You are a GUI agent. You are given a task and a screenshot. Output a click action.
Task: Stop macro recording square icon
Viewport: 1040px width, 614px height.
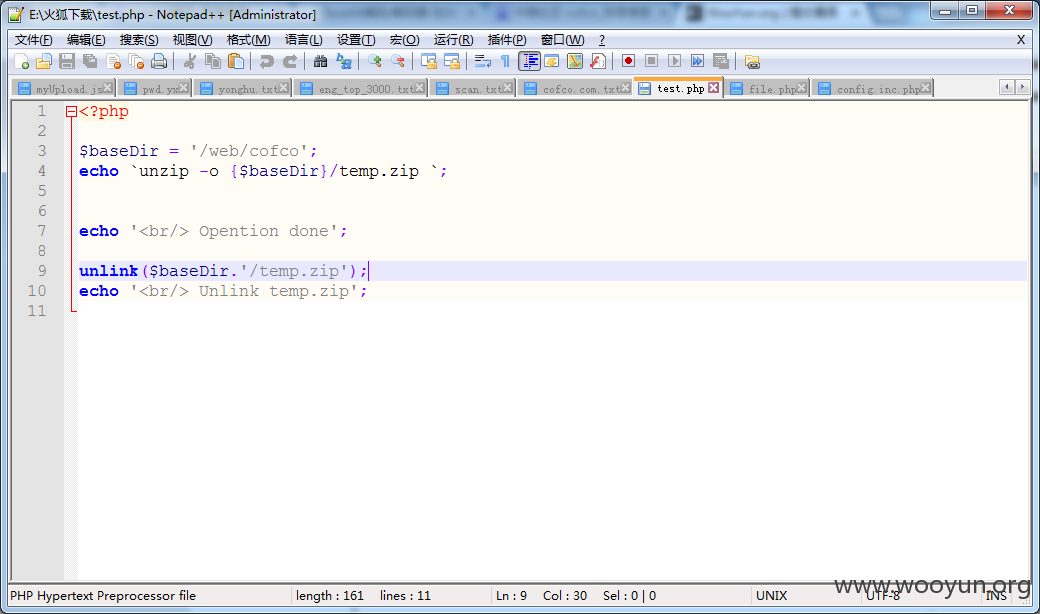[x=651, y=61]
